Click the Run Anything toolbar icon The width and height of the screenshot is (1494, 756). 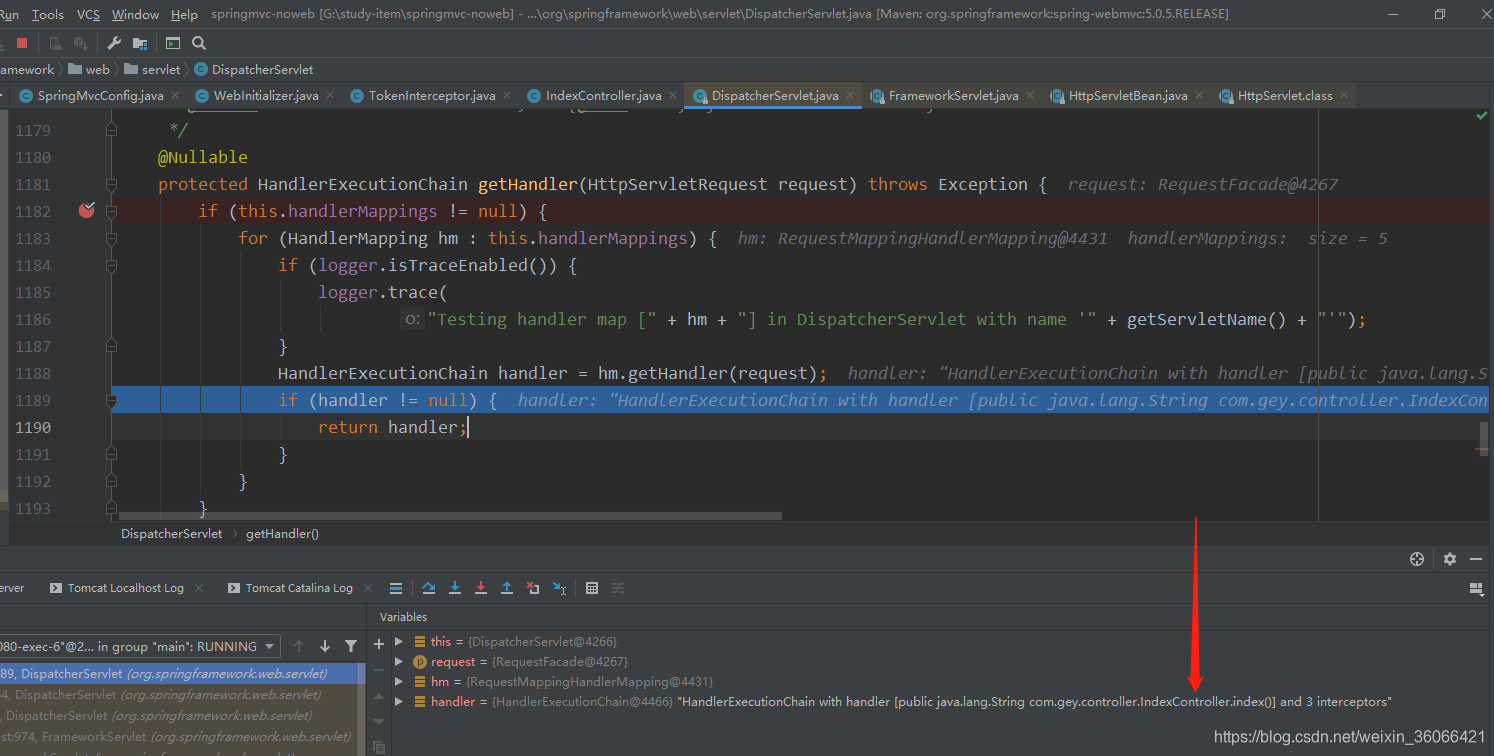tap(173, 43)
